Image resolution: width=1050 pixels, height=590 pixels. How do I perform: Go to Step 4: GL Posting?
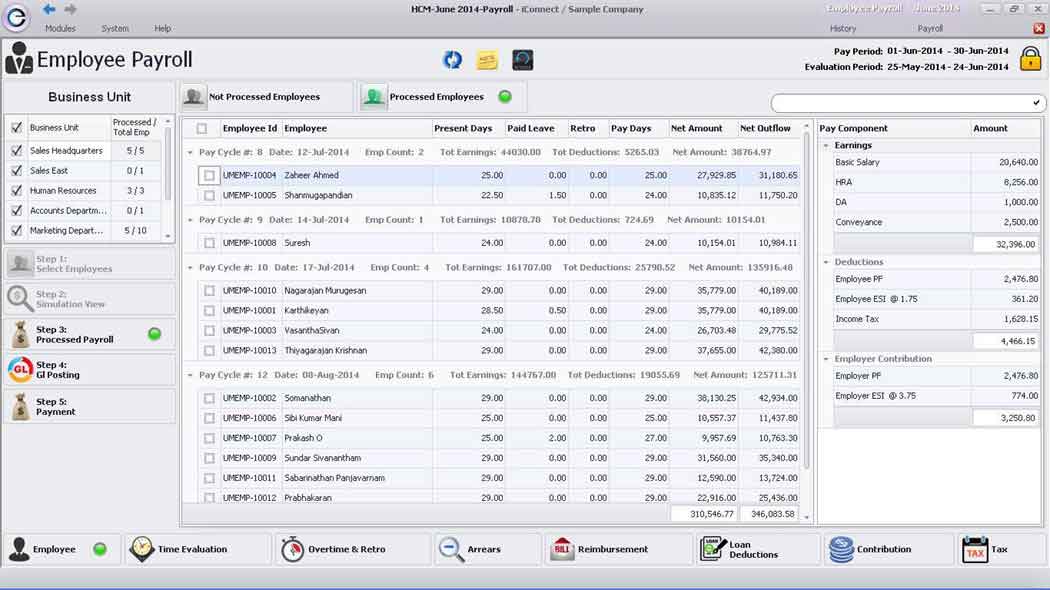coord(89,370)
